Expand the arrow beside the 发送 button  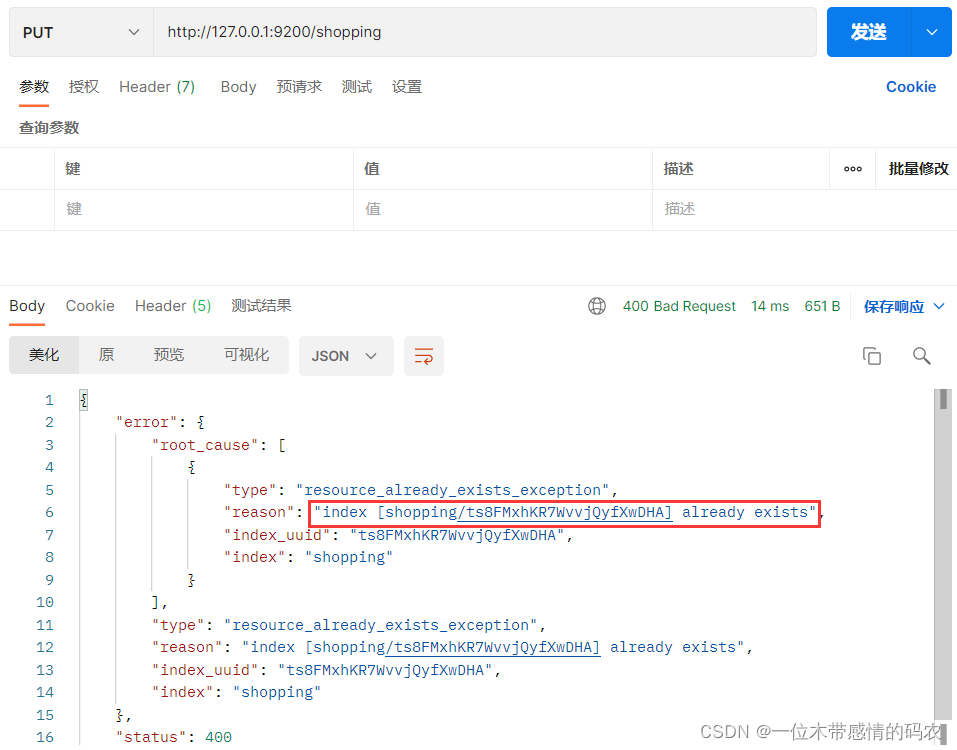(x=932, y=32)
